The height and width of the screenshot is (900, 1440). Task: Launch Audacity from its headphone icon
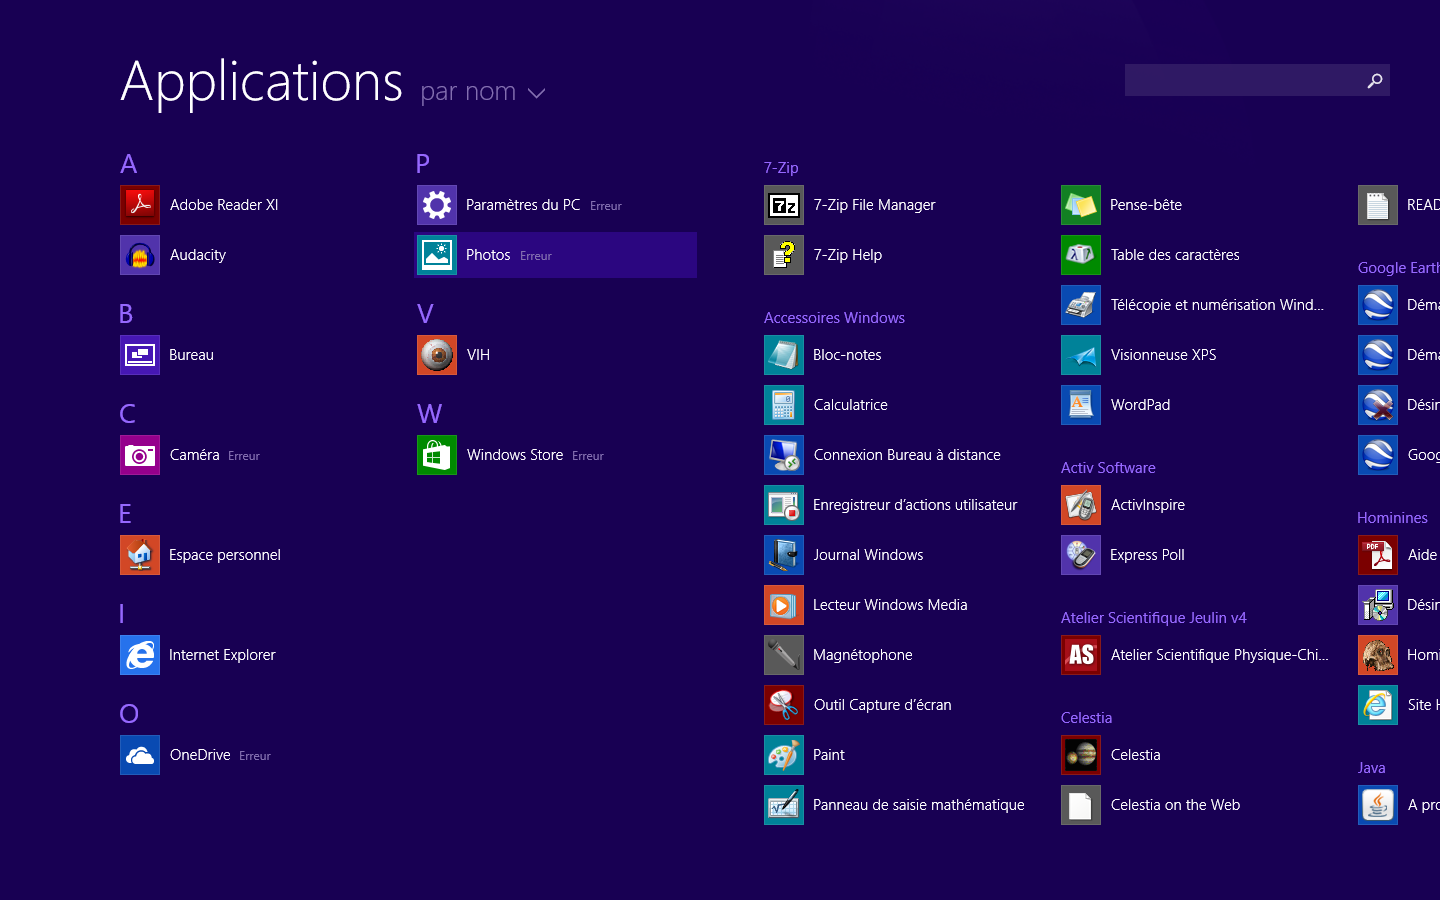[x=140, y=255]
